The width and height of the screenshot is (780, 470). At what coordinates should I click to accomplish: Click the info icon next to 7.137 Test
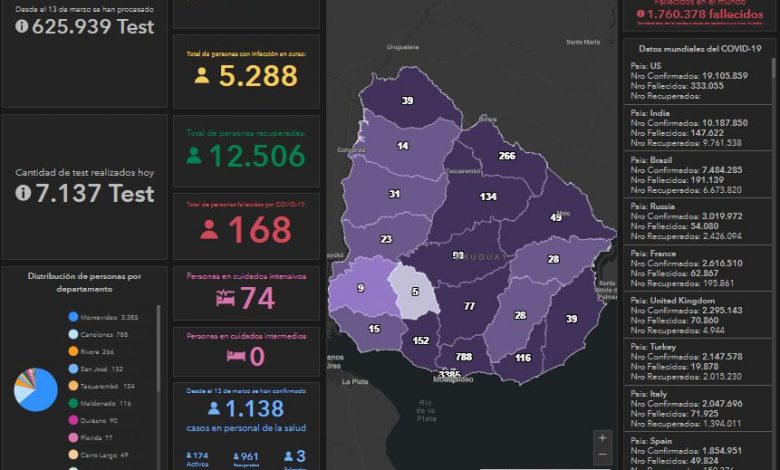pyautogui.click(x=22, y=193)
